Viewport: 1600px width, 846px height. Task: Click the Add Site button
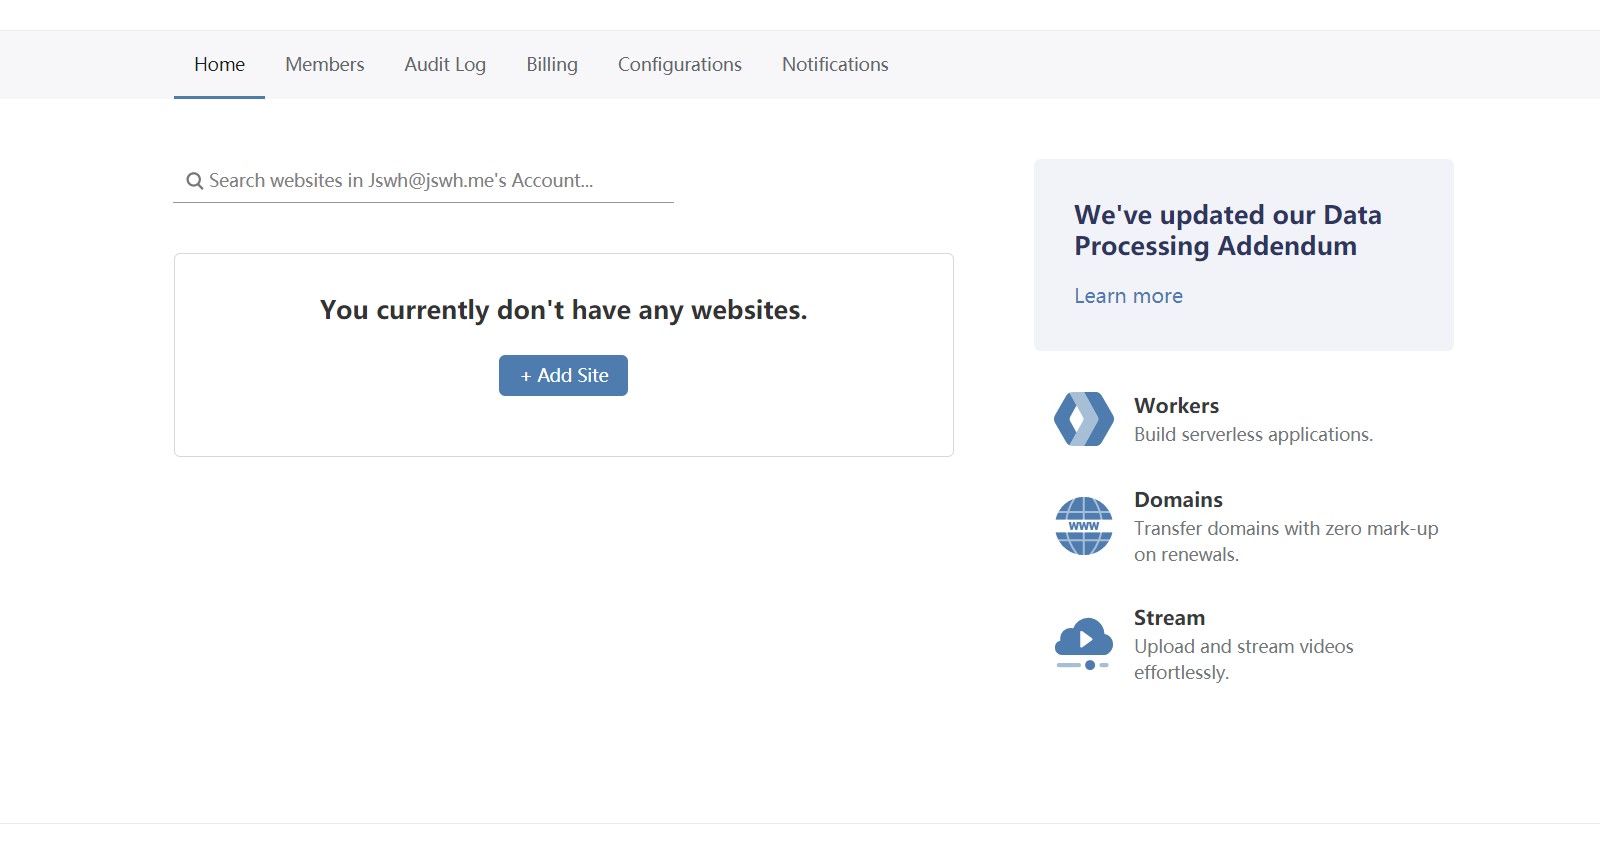(563, 375)
